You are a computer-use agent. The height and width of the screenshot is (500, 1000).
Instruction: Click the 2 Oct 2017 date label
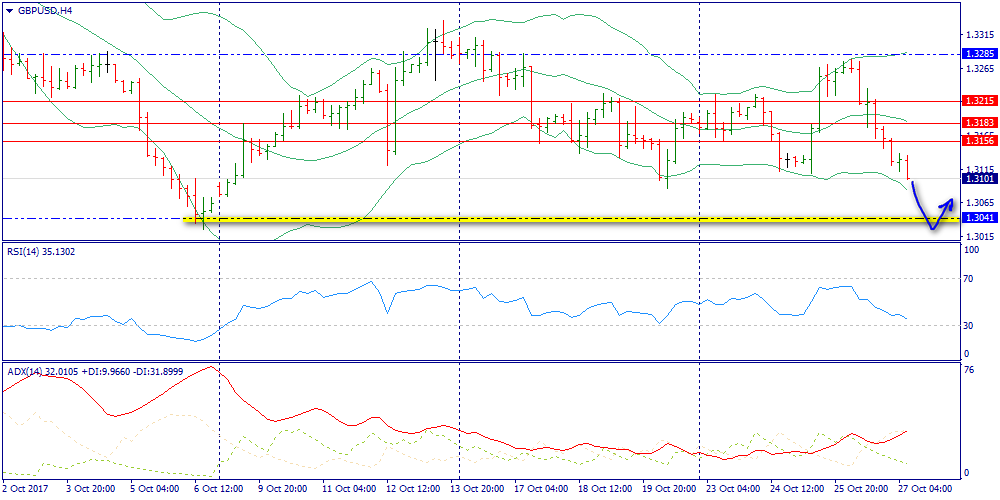(x=24, y=489)
